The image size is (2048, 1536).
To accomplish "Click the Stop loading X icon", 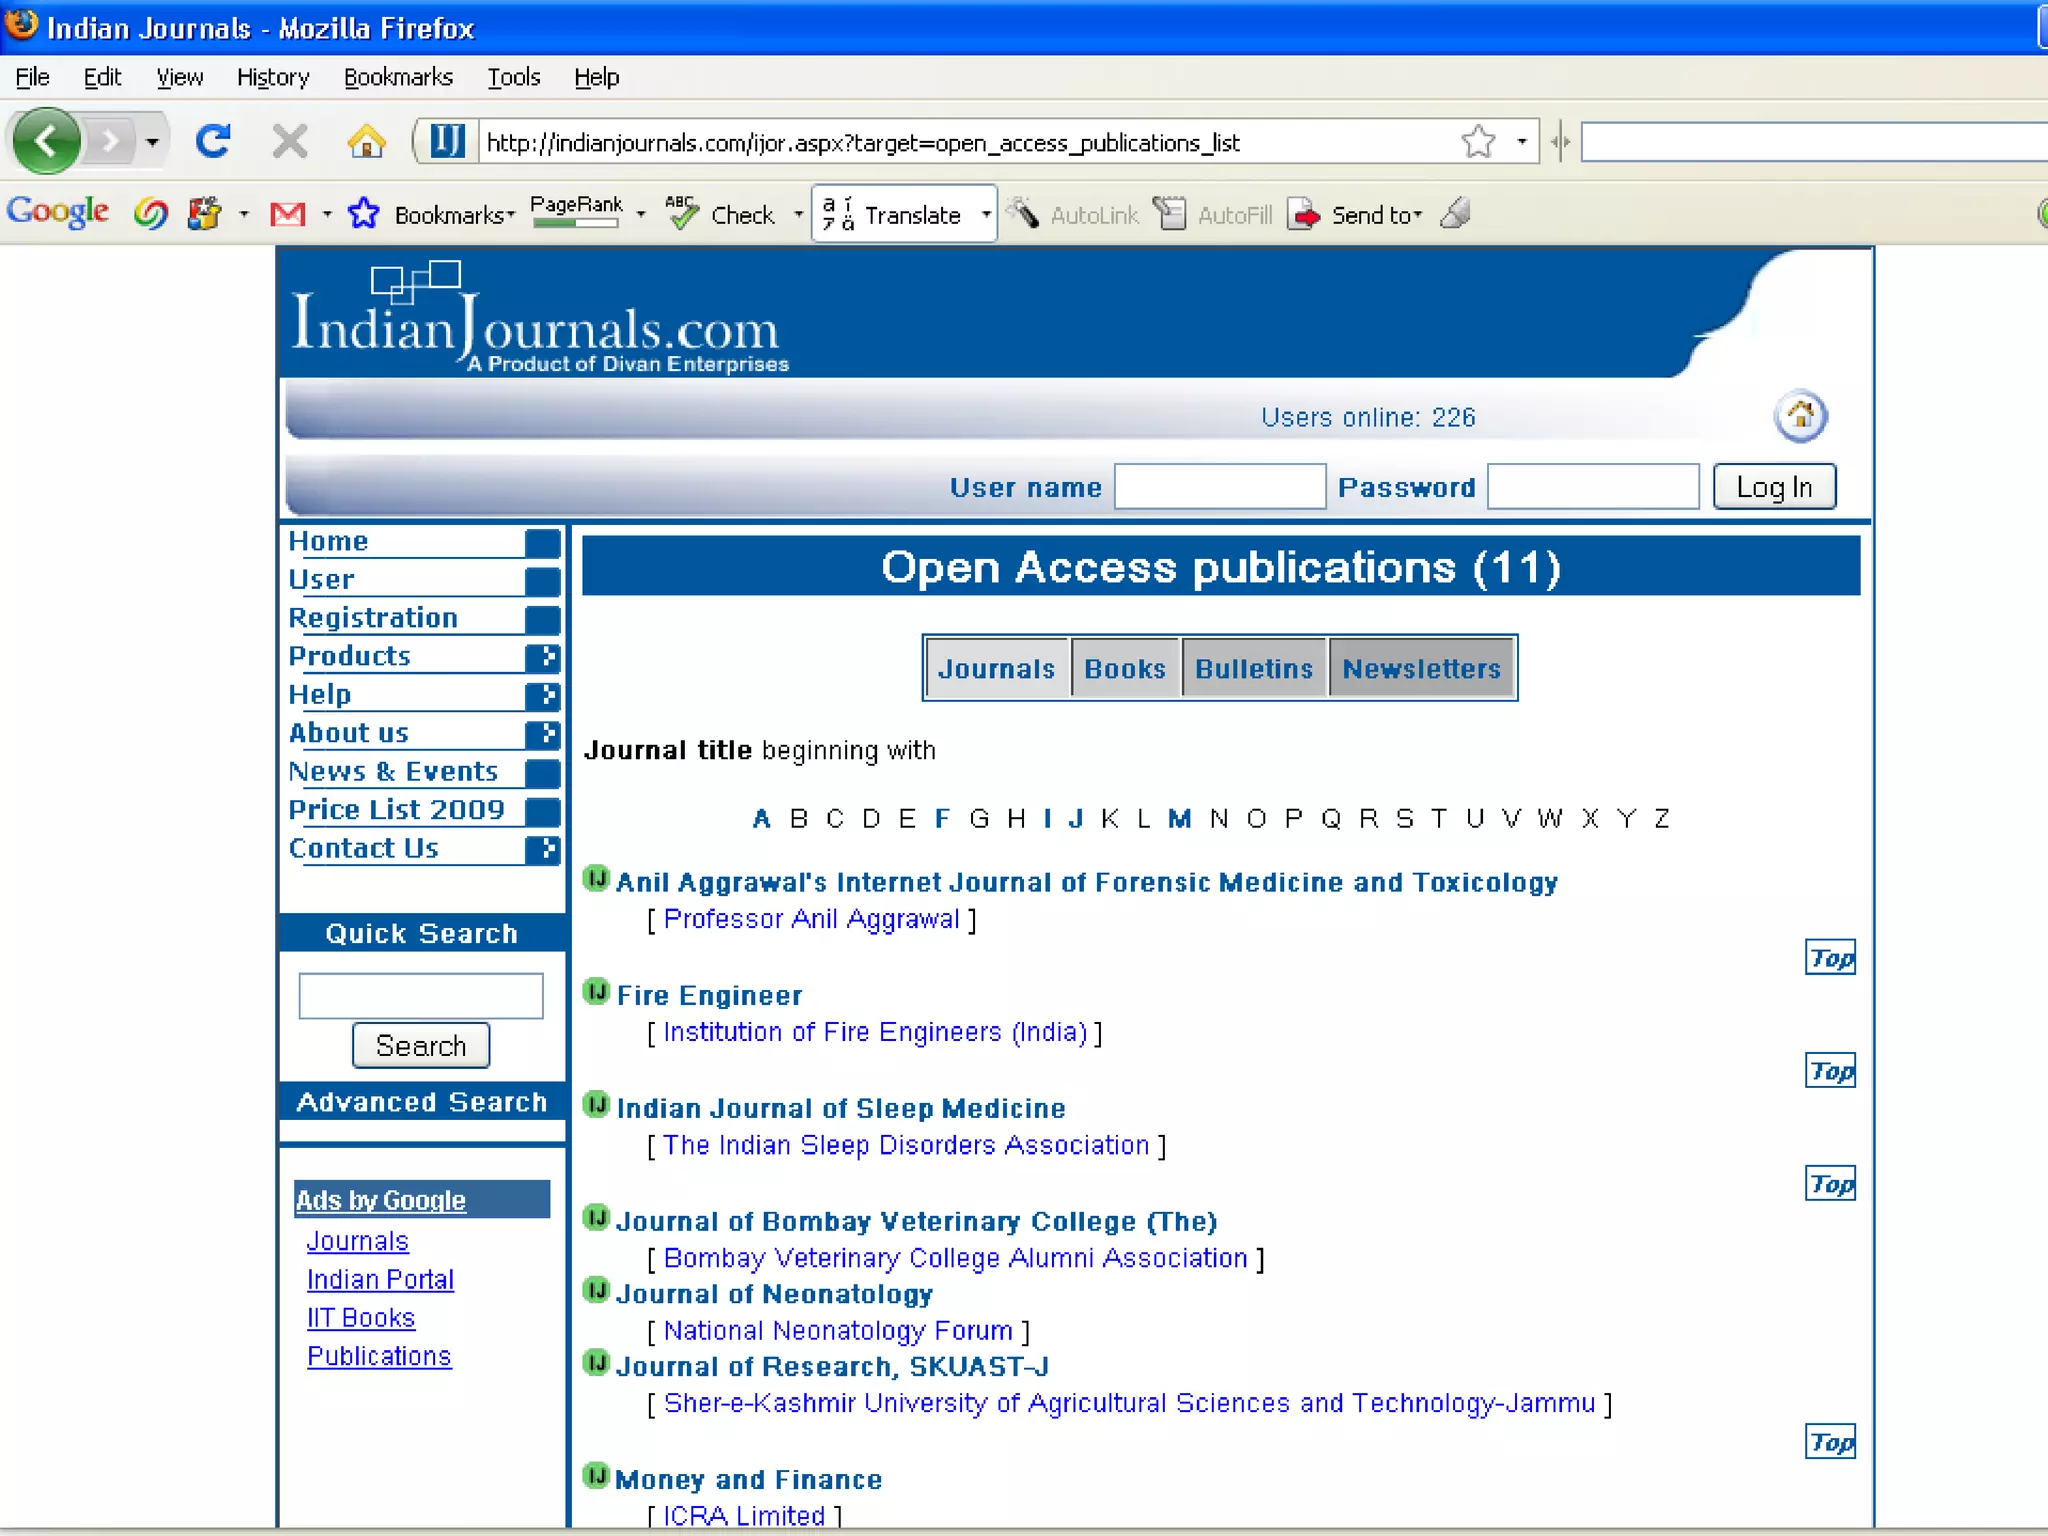I will pos(290,142).
